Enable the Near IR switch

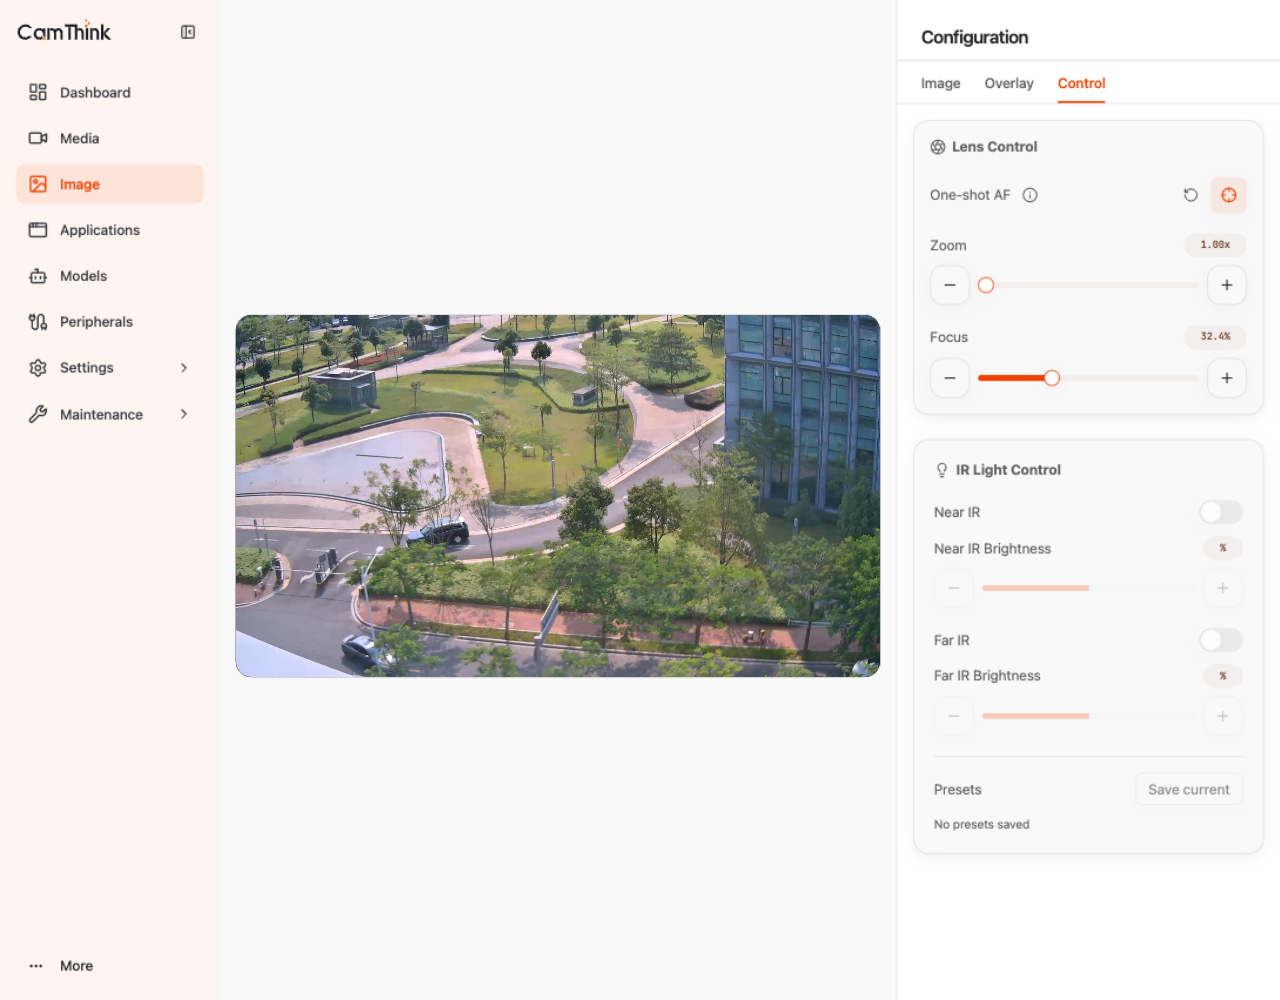tap(1221, 512)
